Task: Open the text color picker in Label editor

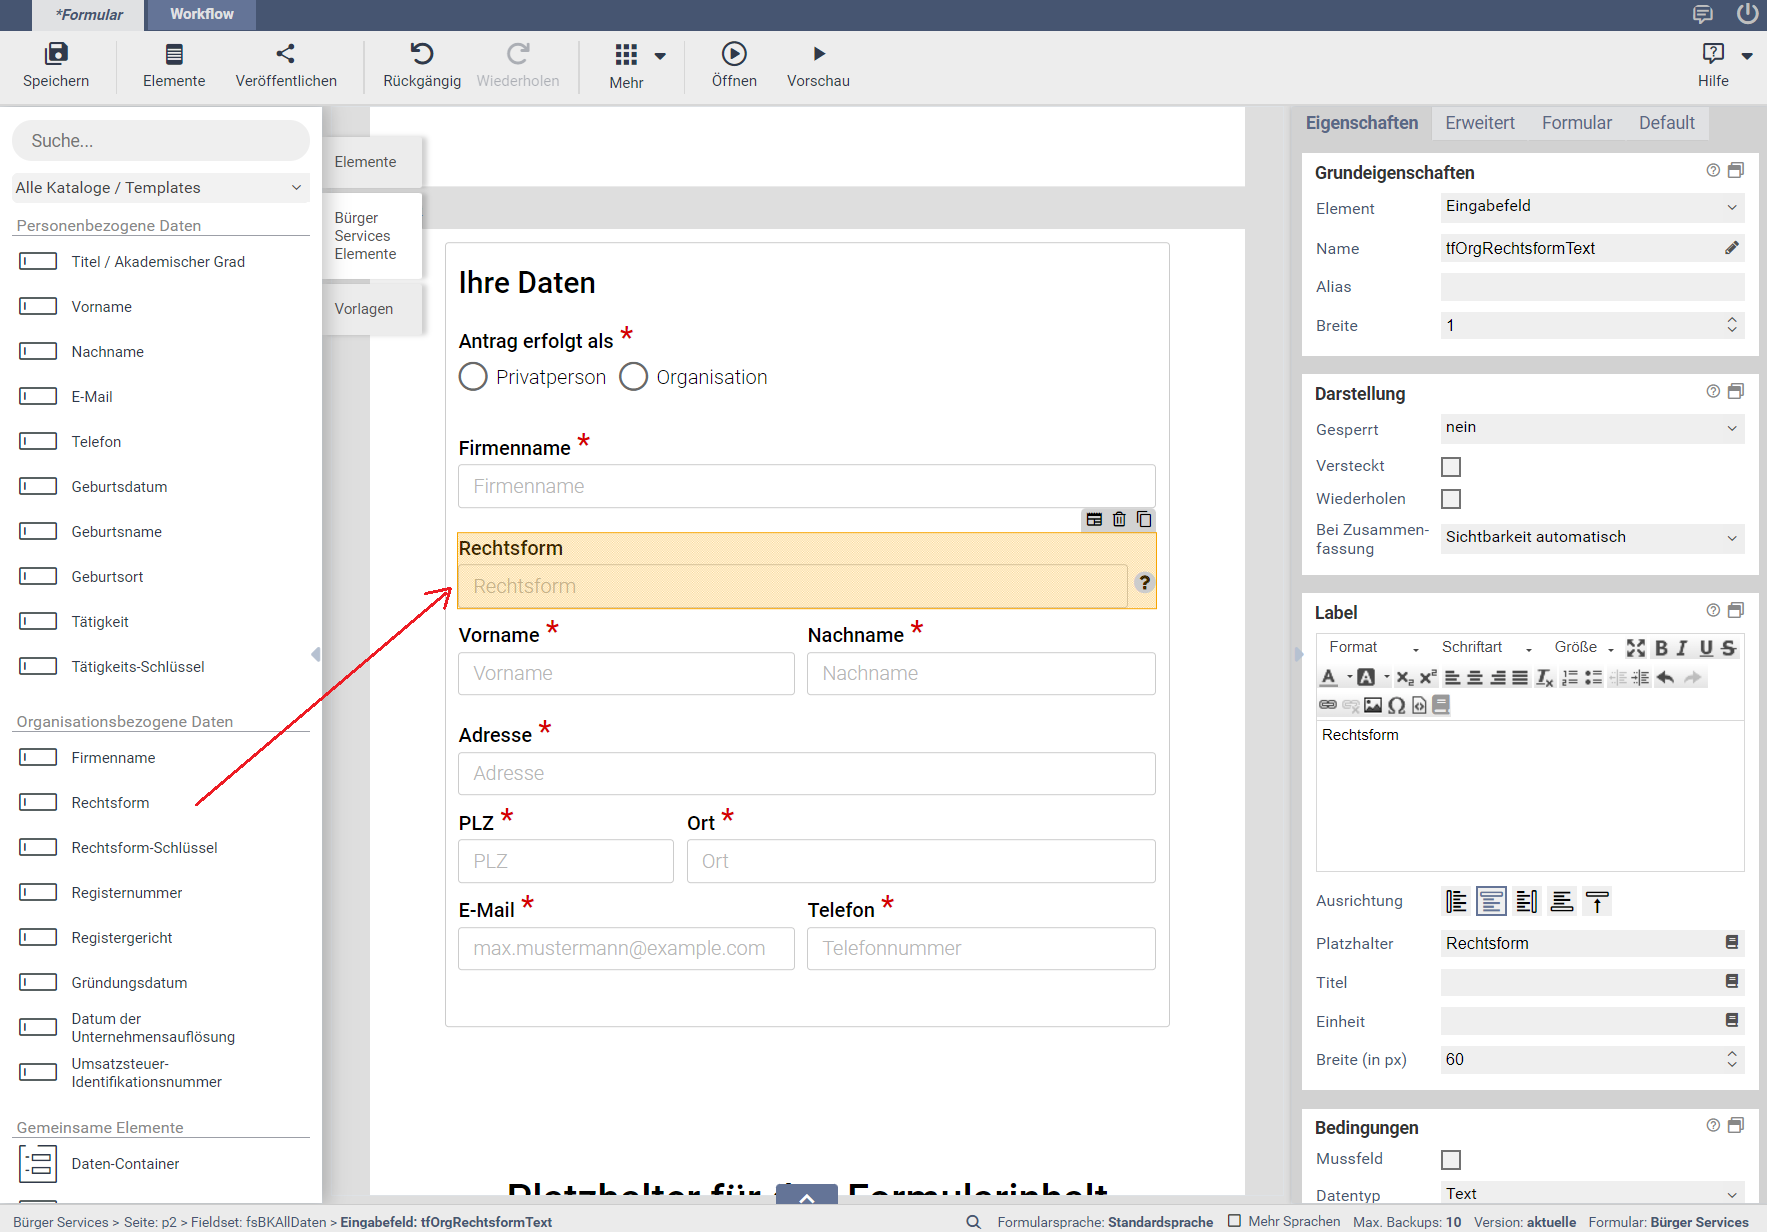Action: [1329, 678]
